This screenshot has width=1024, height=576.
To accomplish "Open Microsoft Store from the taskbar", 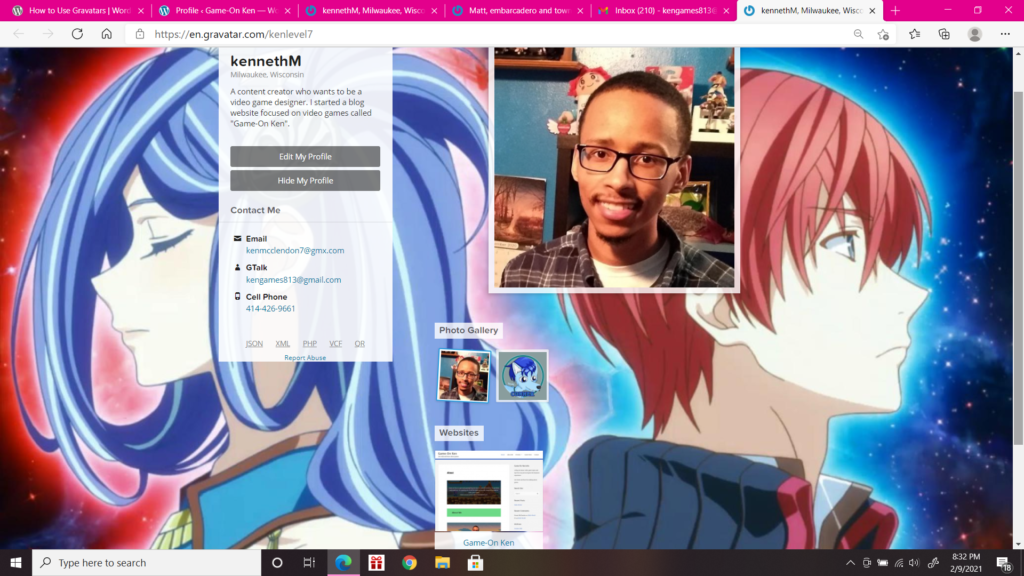I will [477, 563].
